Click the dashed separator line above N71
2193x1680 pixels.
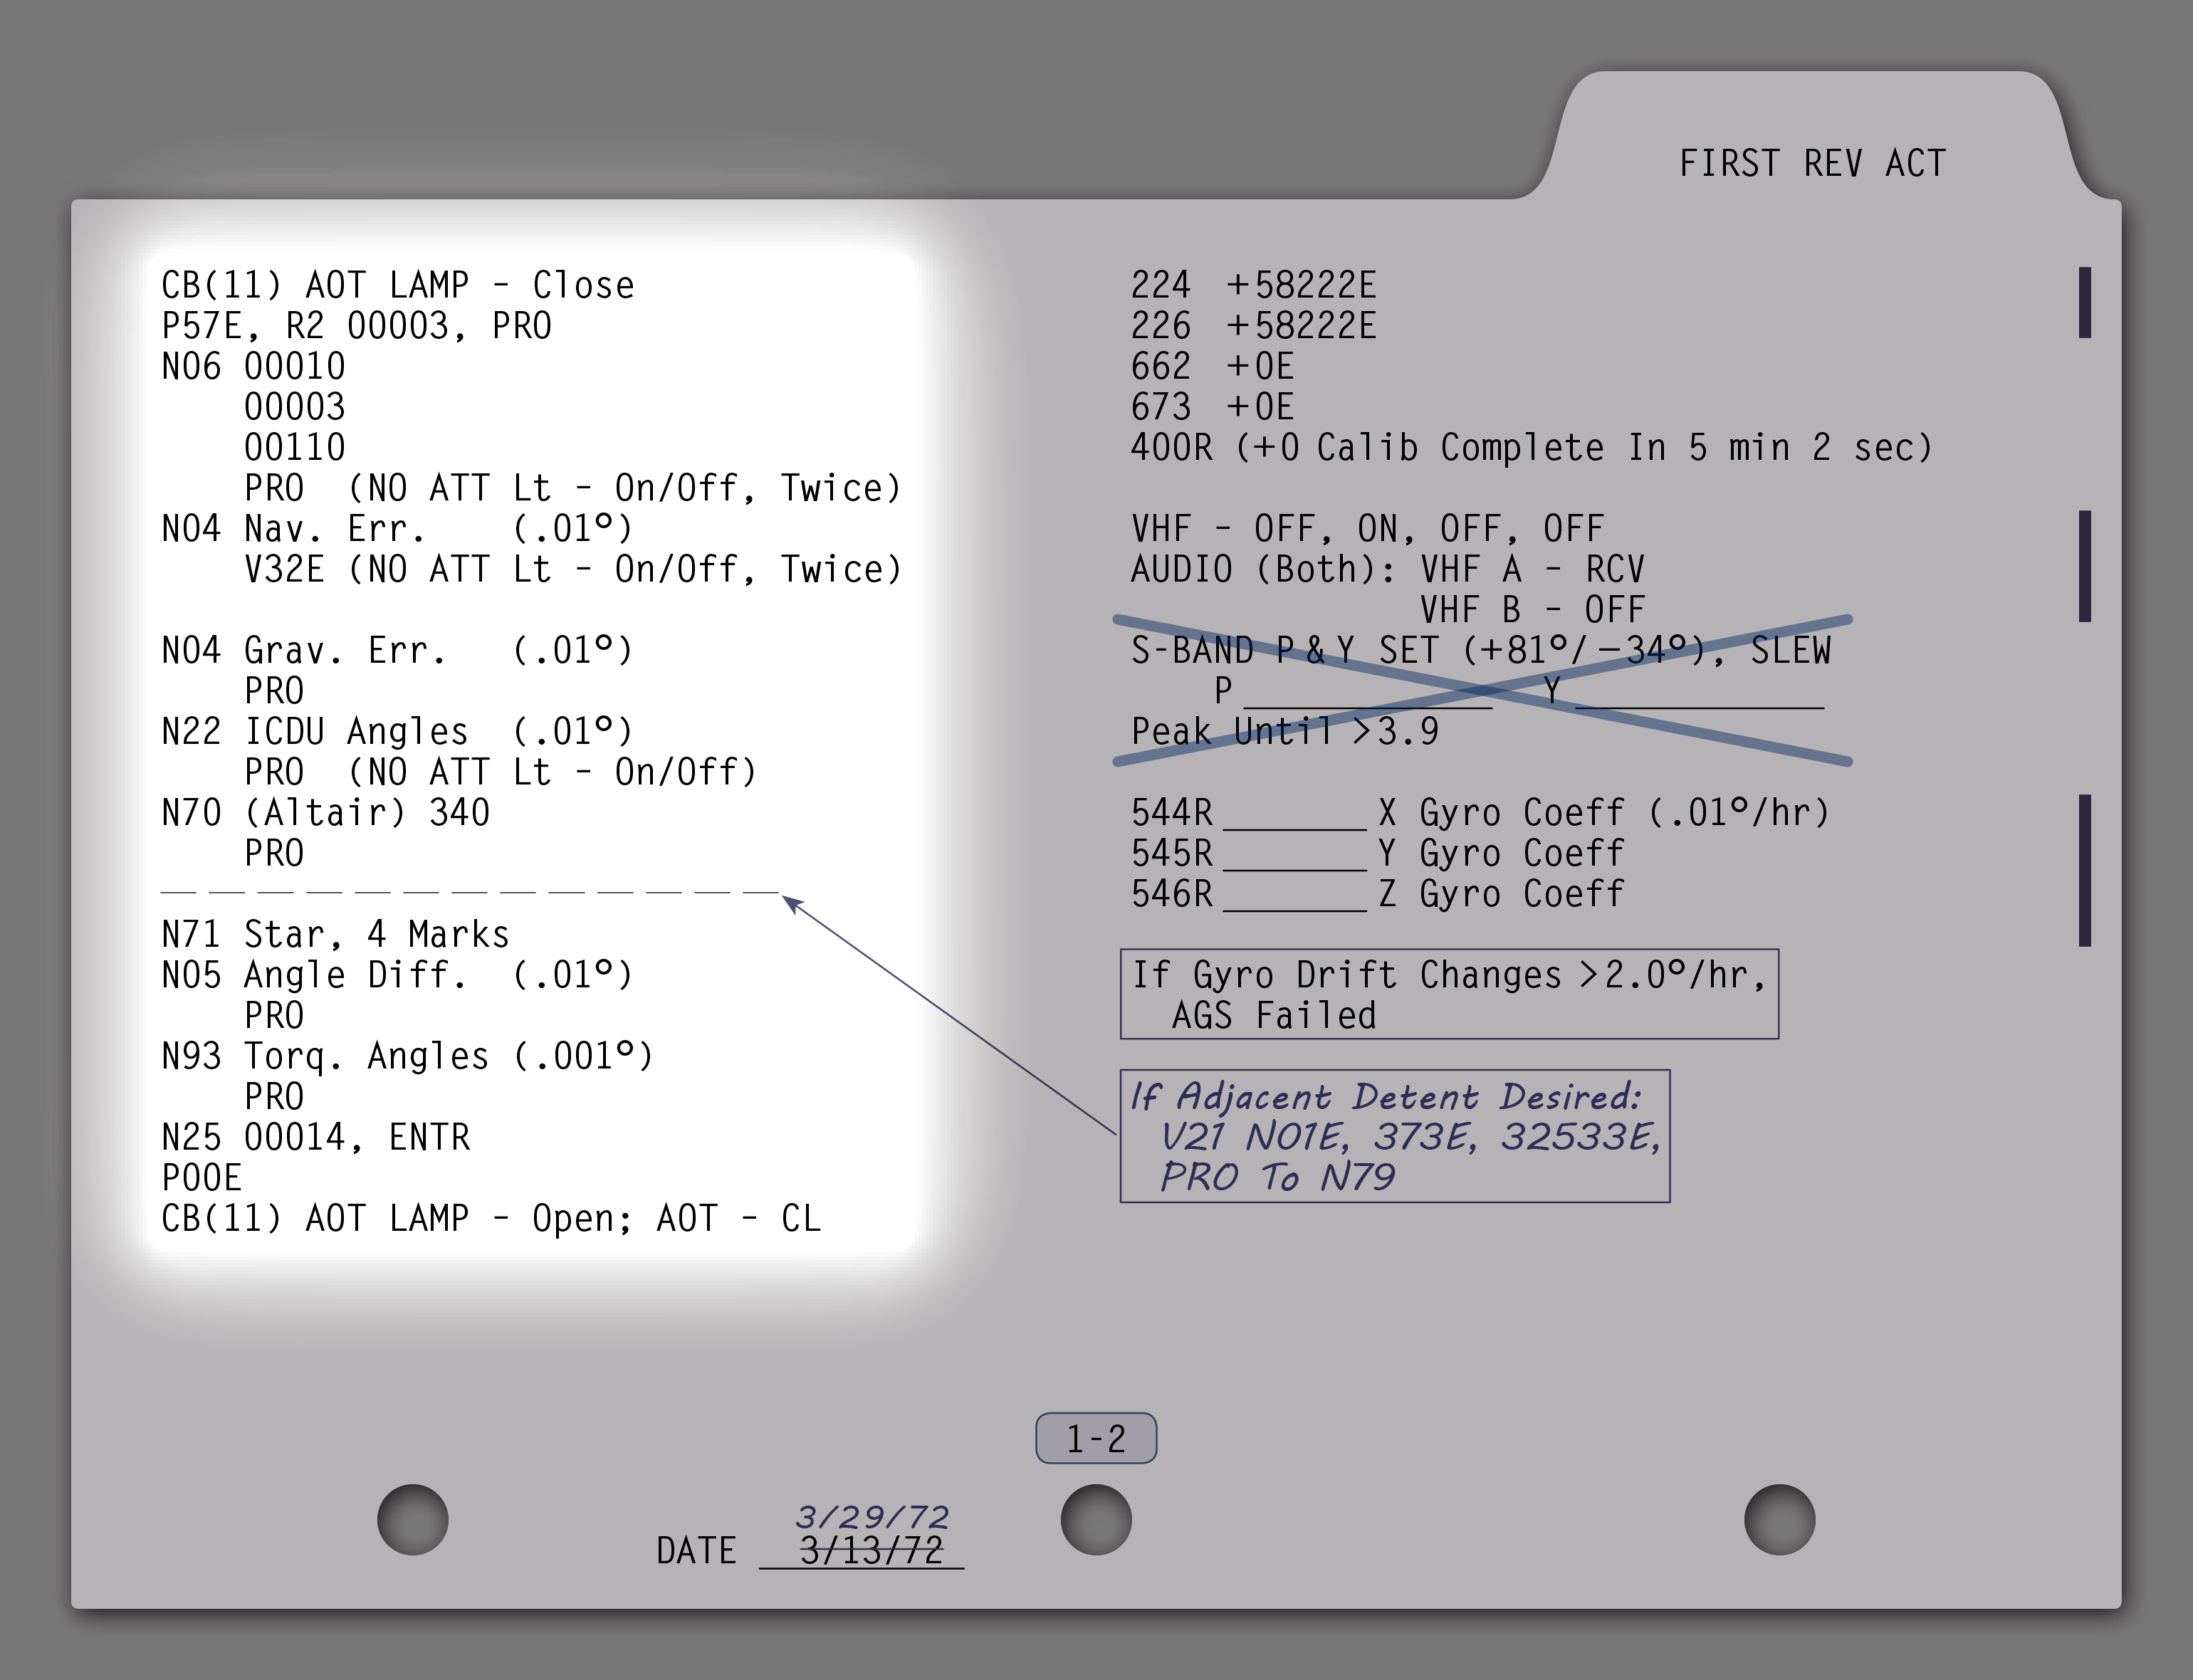pos(469,891)
